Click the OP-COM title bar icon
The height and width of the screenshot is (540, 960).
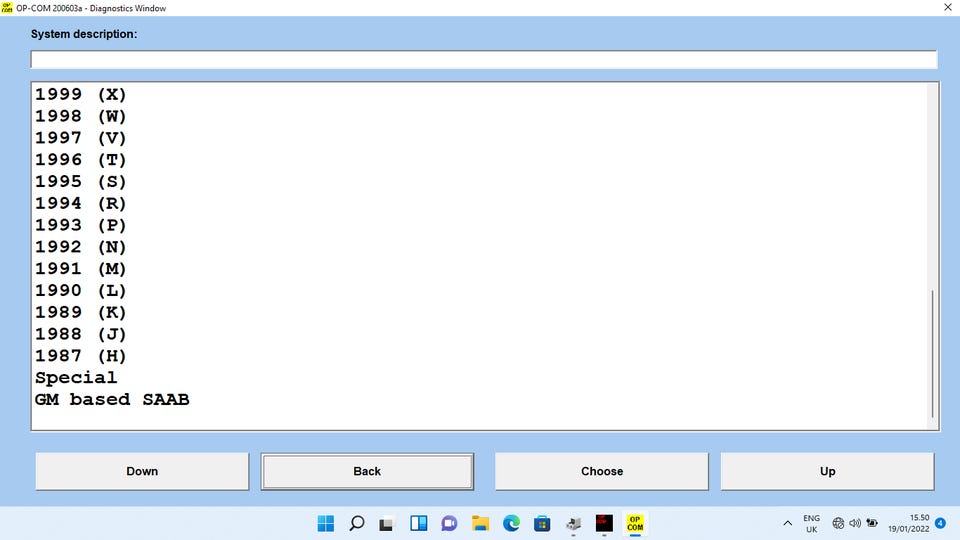(7, 7)
